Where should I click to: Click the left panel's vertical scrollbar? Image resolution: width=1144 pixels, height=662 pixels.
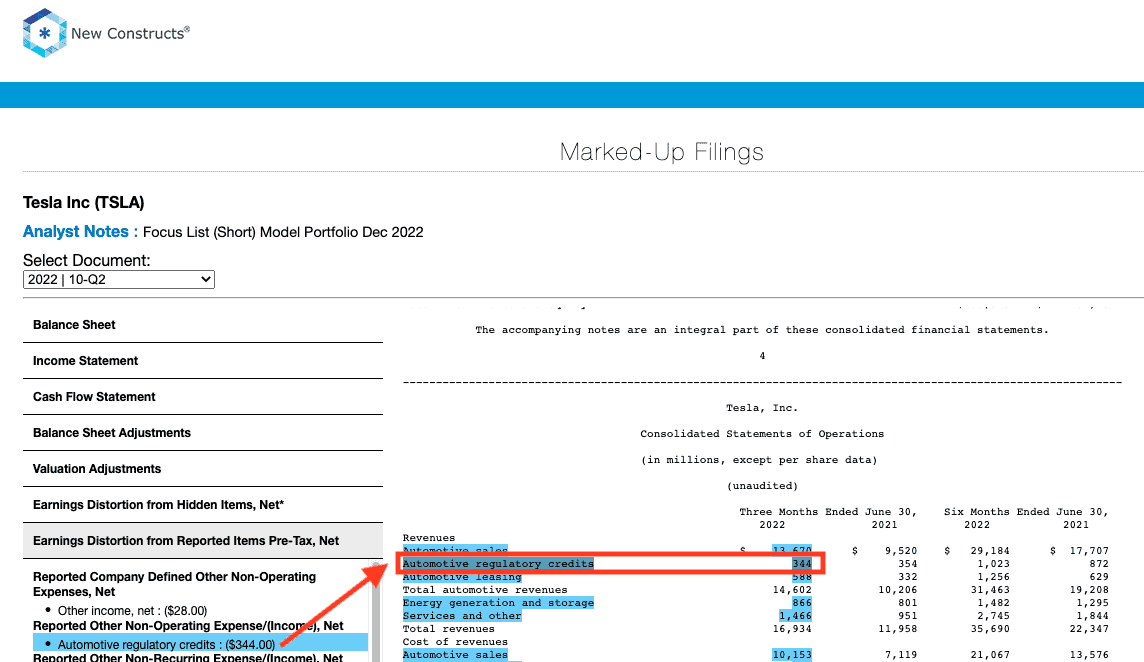(x=376, y=612)
